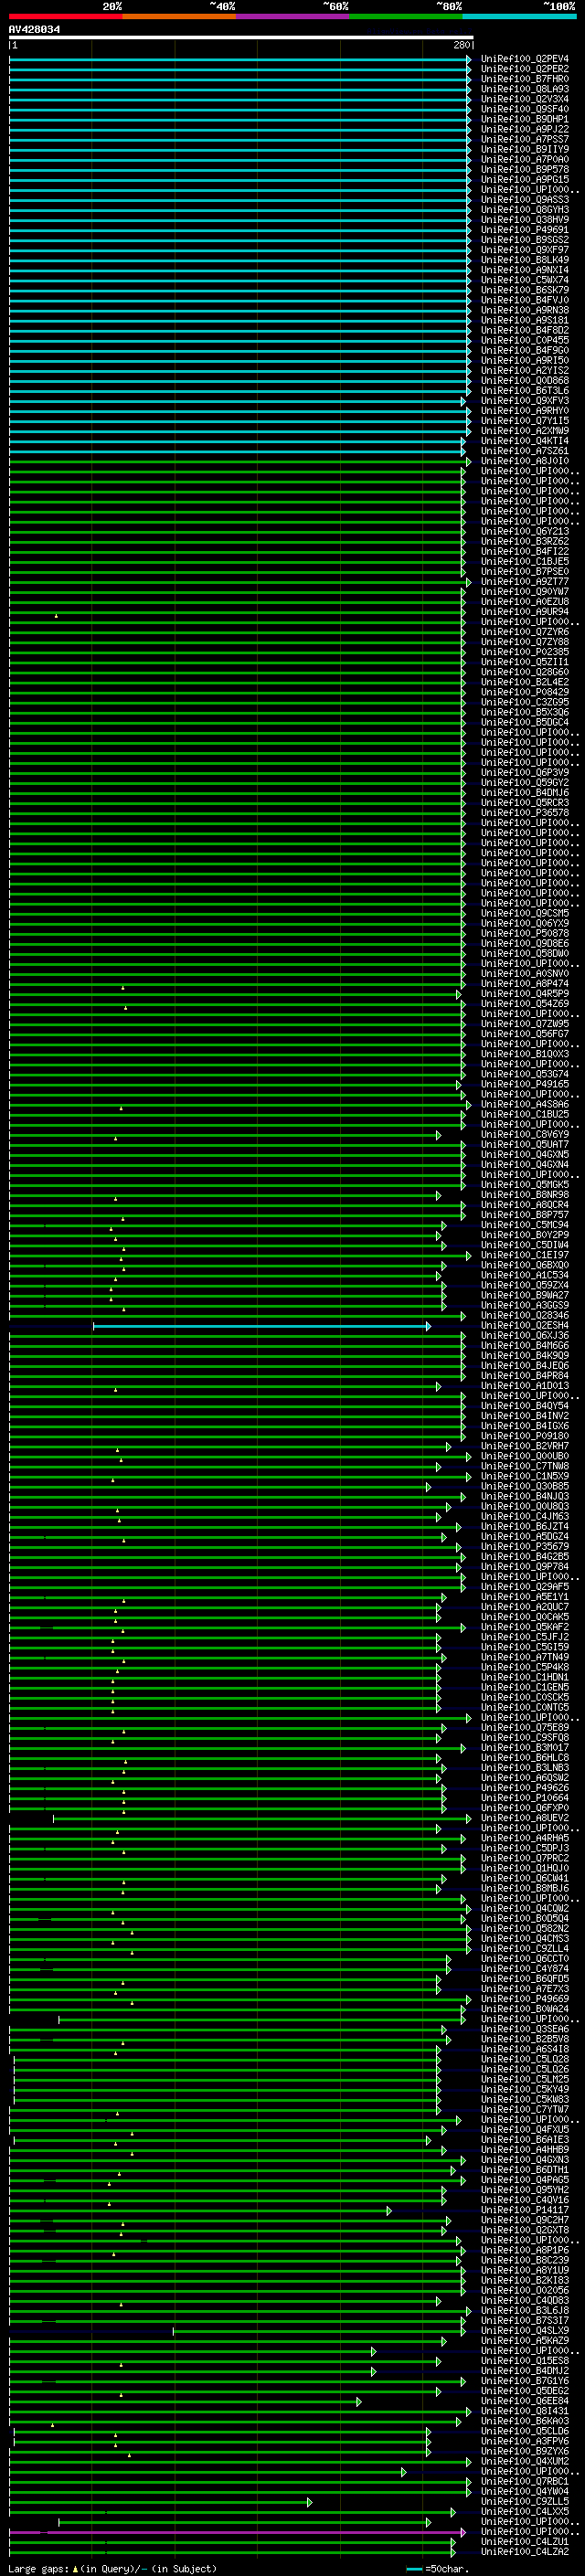Viewport: 585px width, 2576px height.
Task: Select the UniRef100_Q0D868 label
Action: (x=524, y=381)
